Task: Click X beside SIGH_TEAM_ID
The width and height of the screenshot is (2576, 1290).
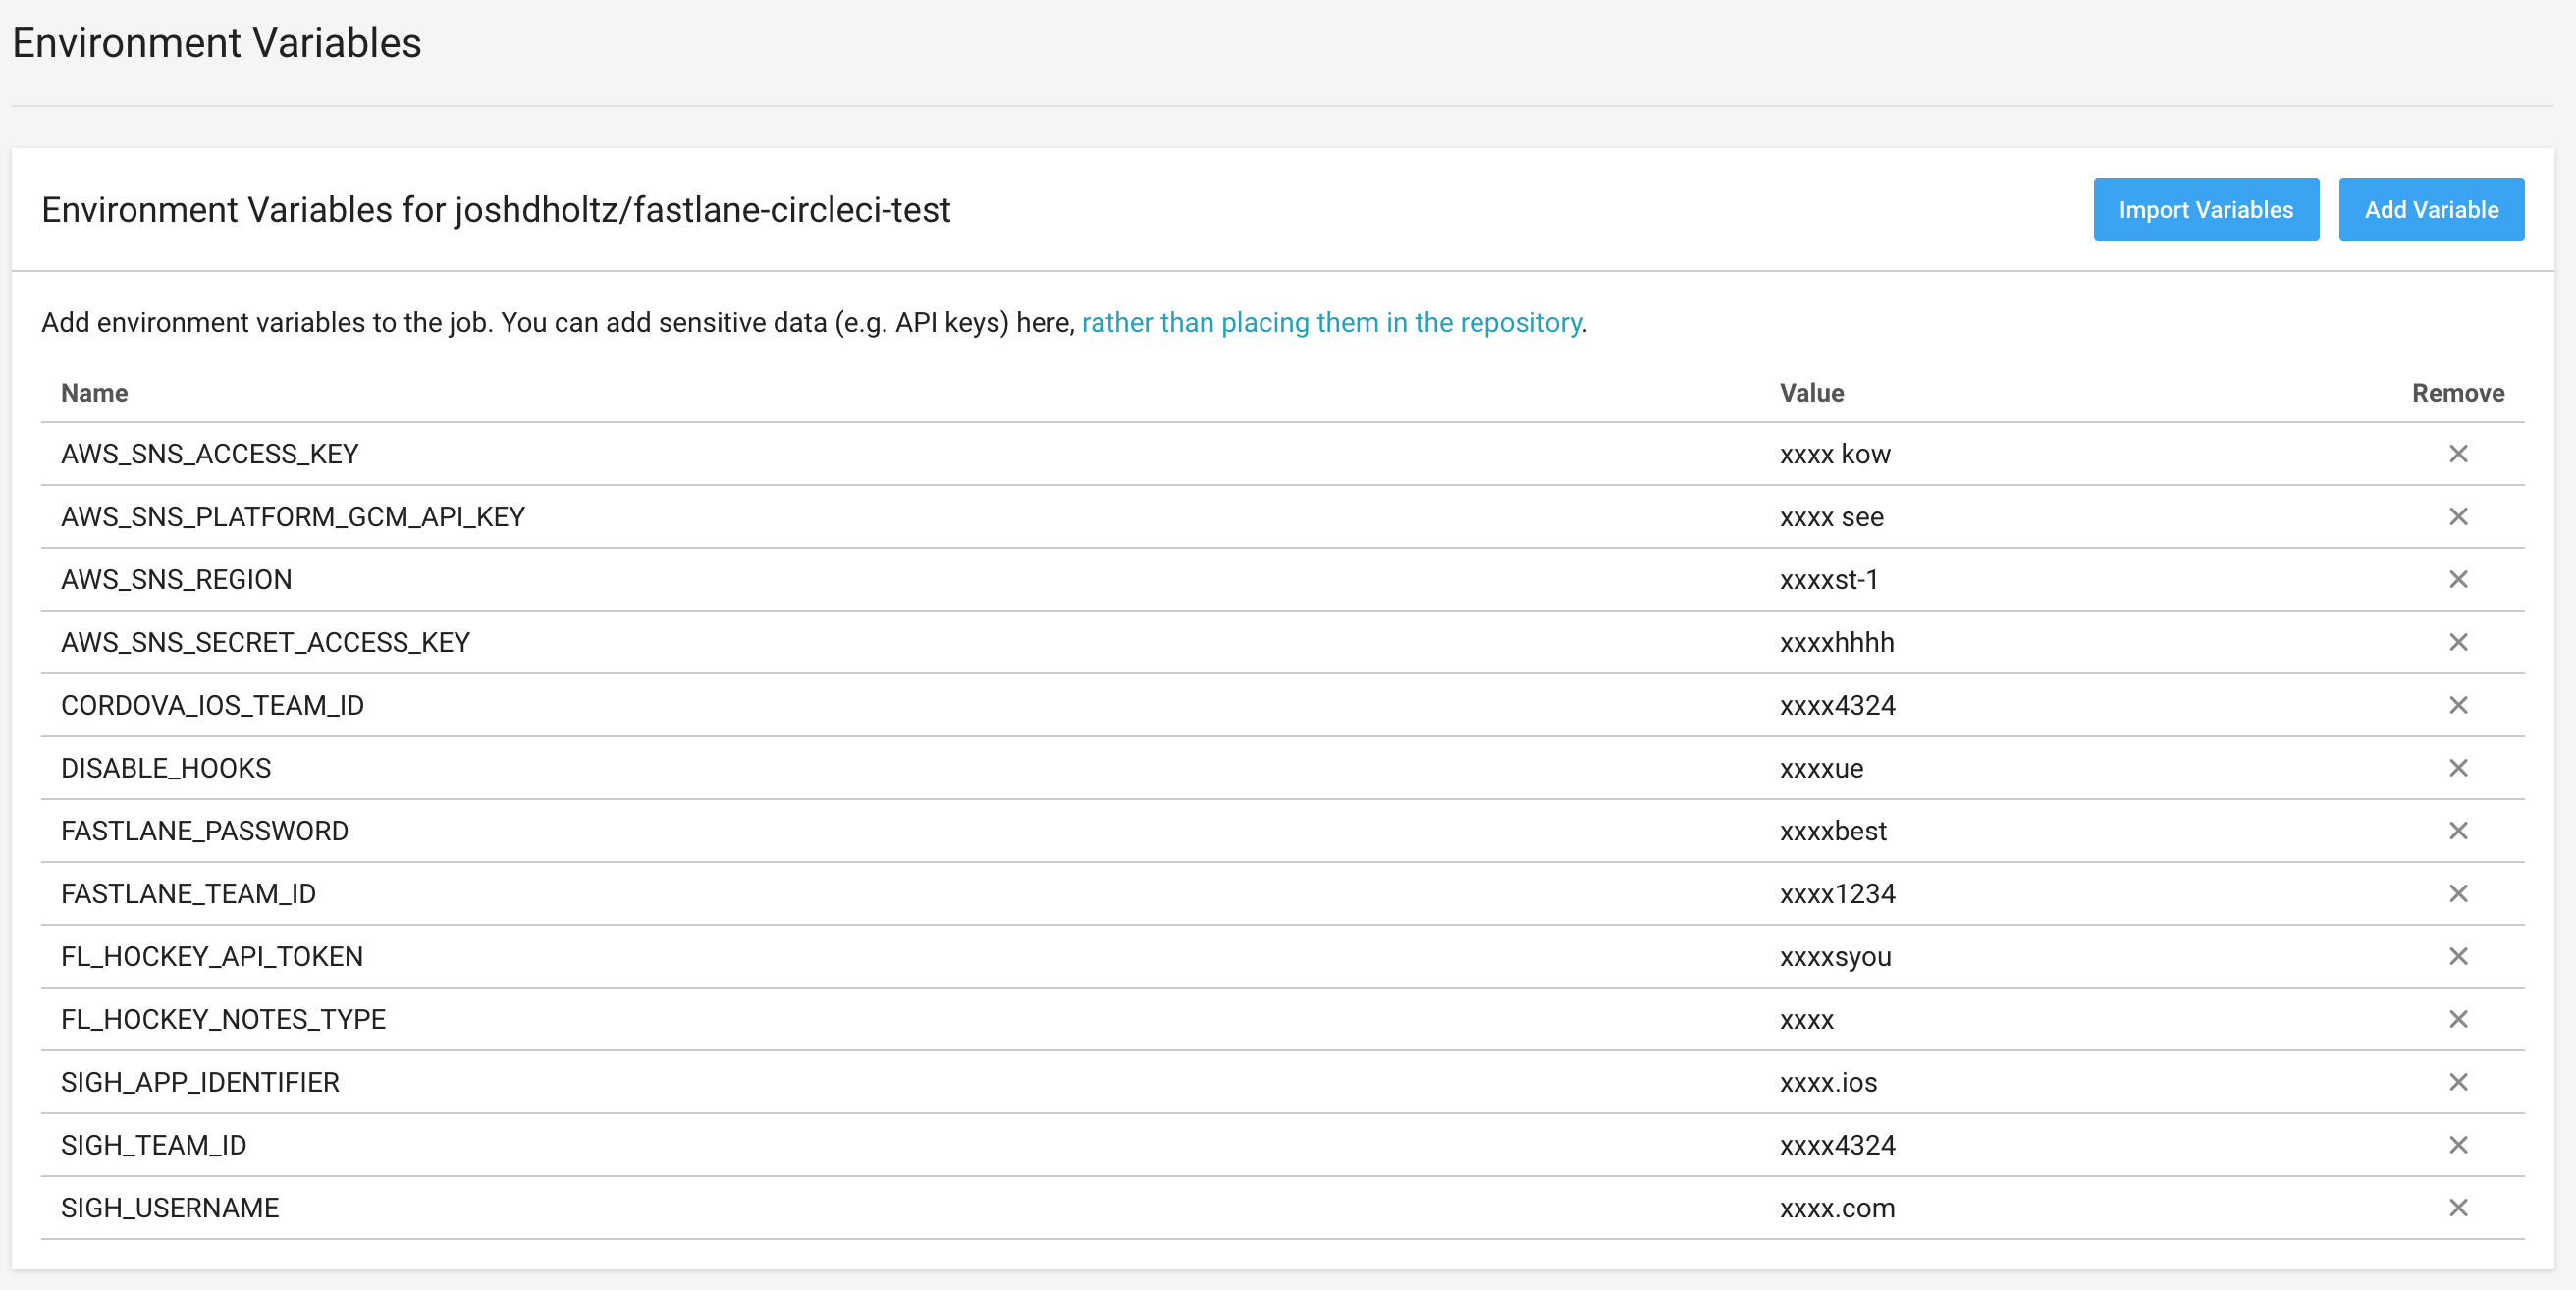Action: tap(2458, 1145)
